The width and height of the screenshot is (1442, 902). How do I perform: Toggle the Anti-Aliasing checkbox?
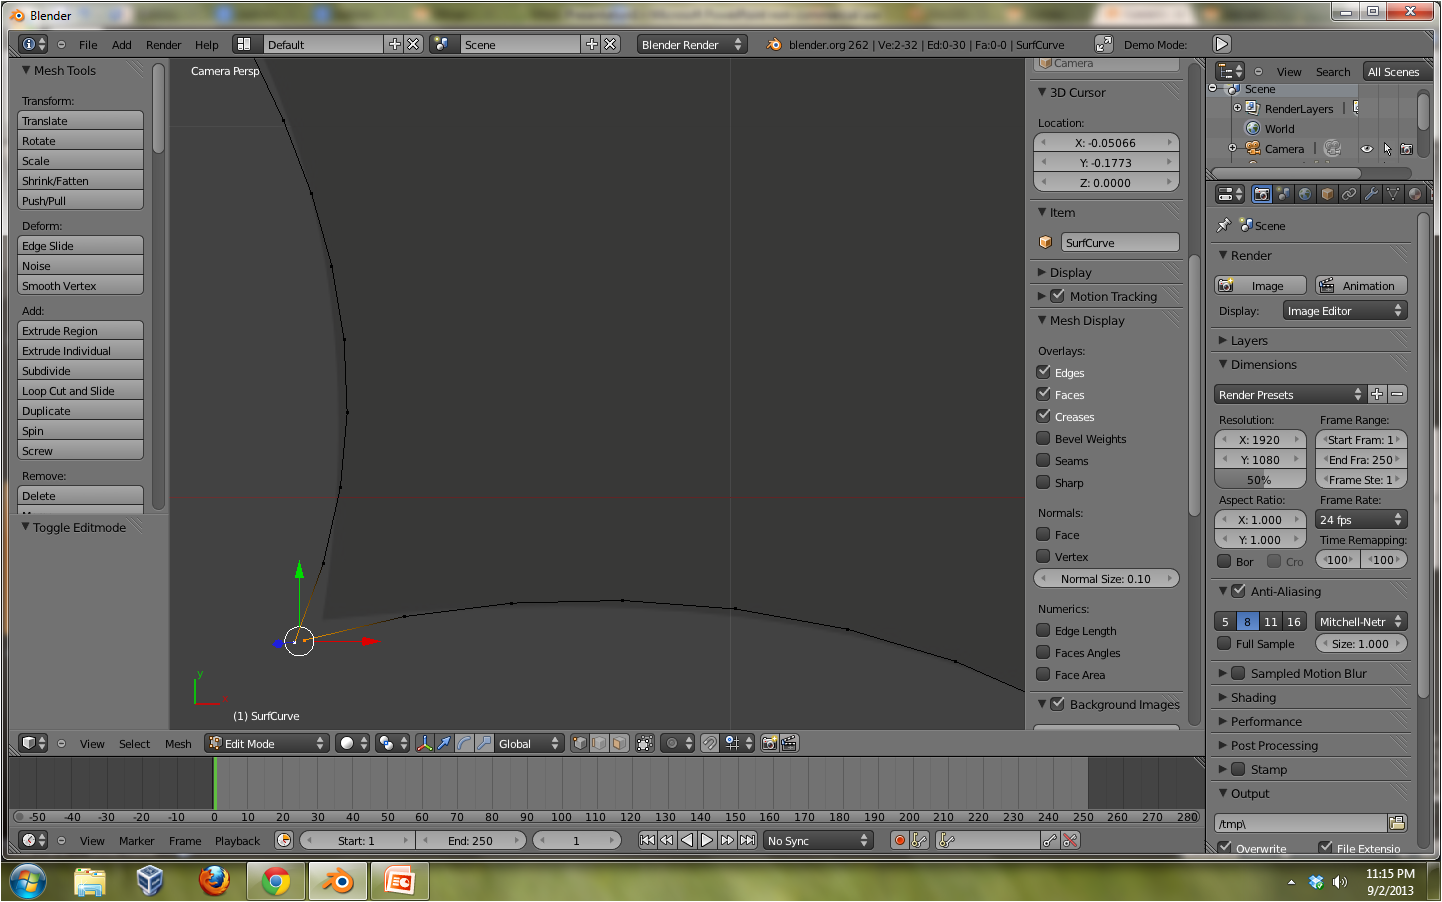pyautogui.click(x=1238, y=591)
